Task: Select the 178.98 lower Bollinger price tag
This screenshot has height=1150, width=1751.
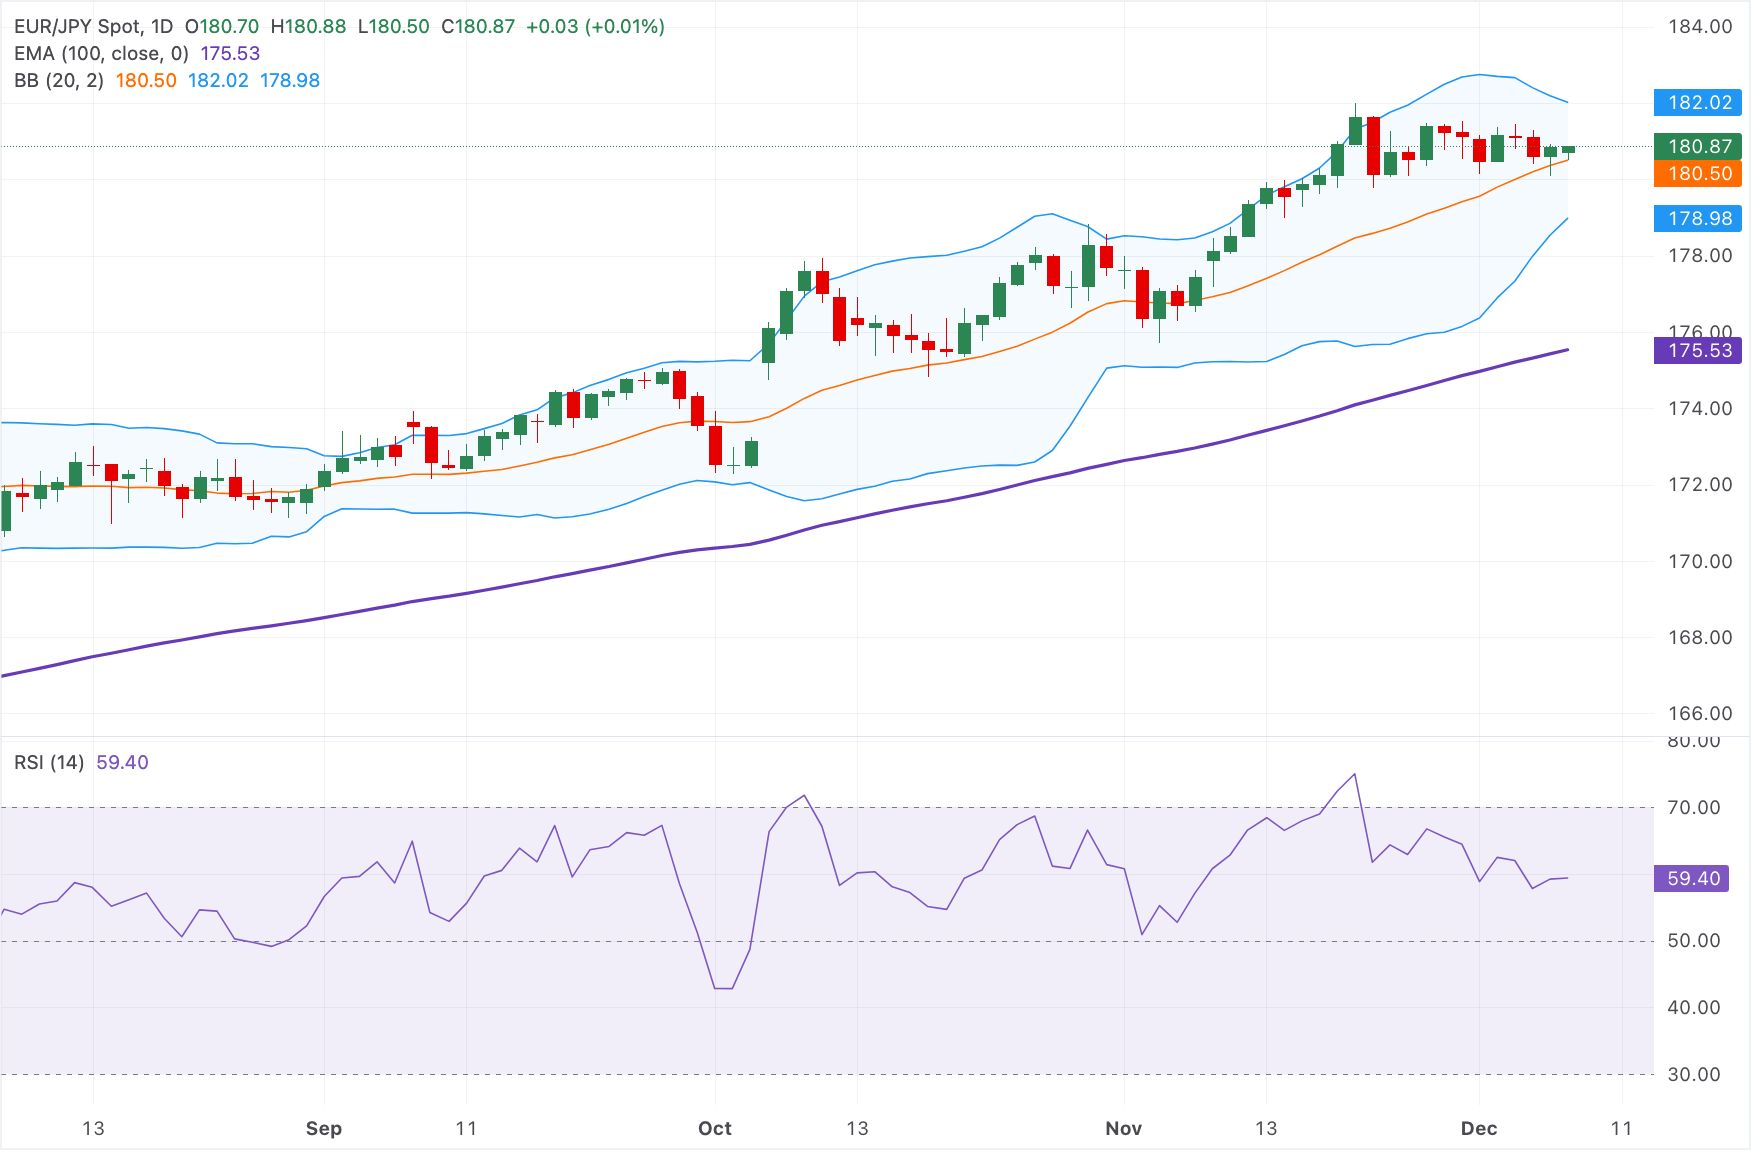Action: coord(1697,219)
